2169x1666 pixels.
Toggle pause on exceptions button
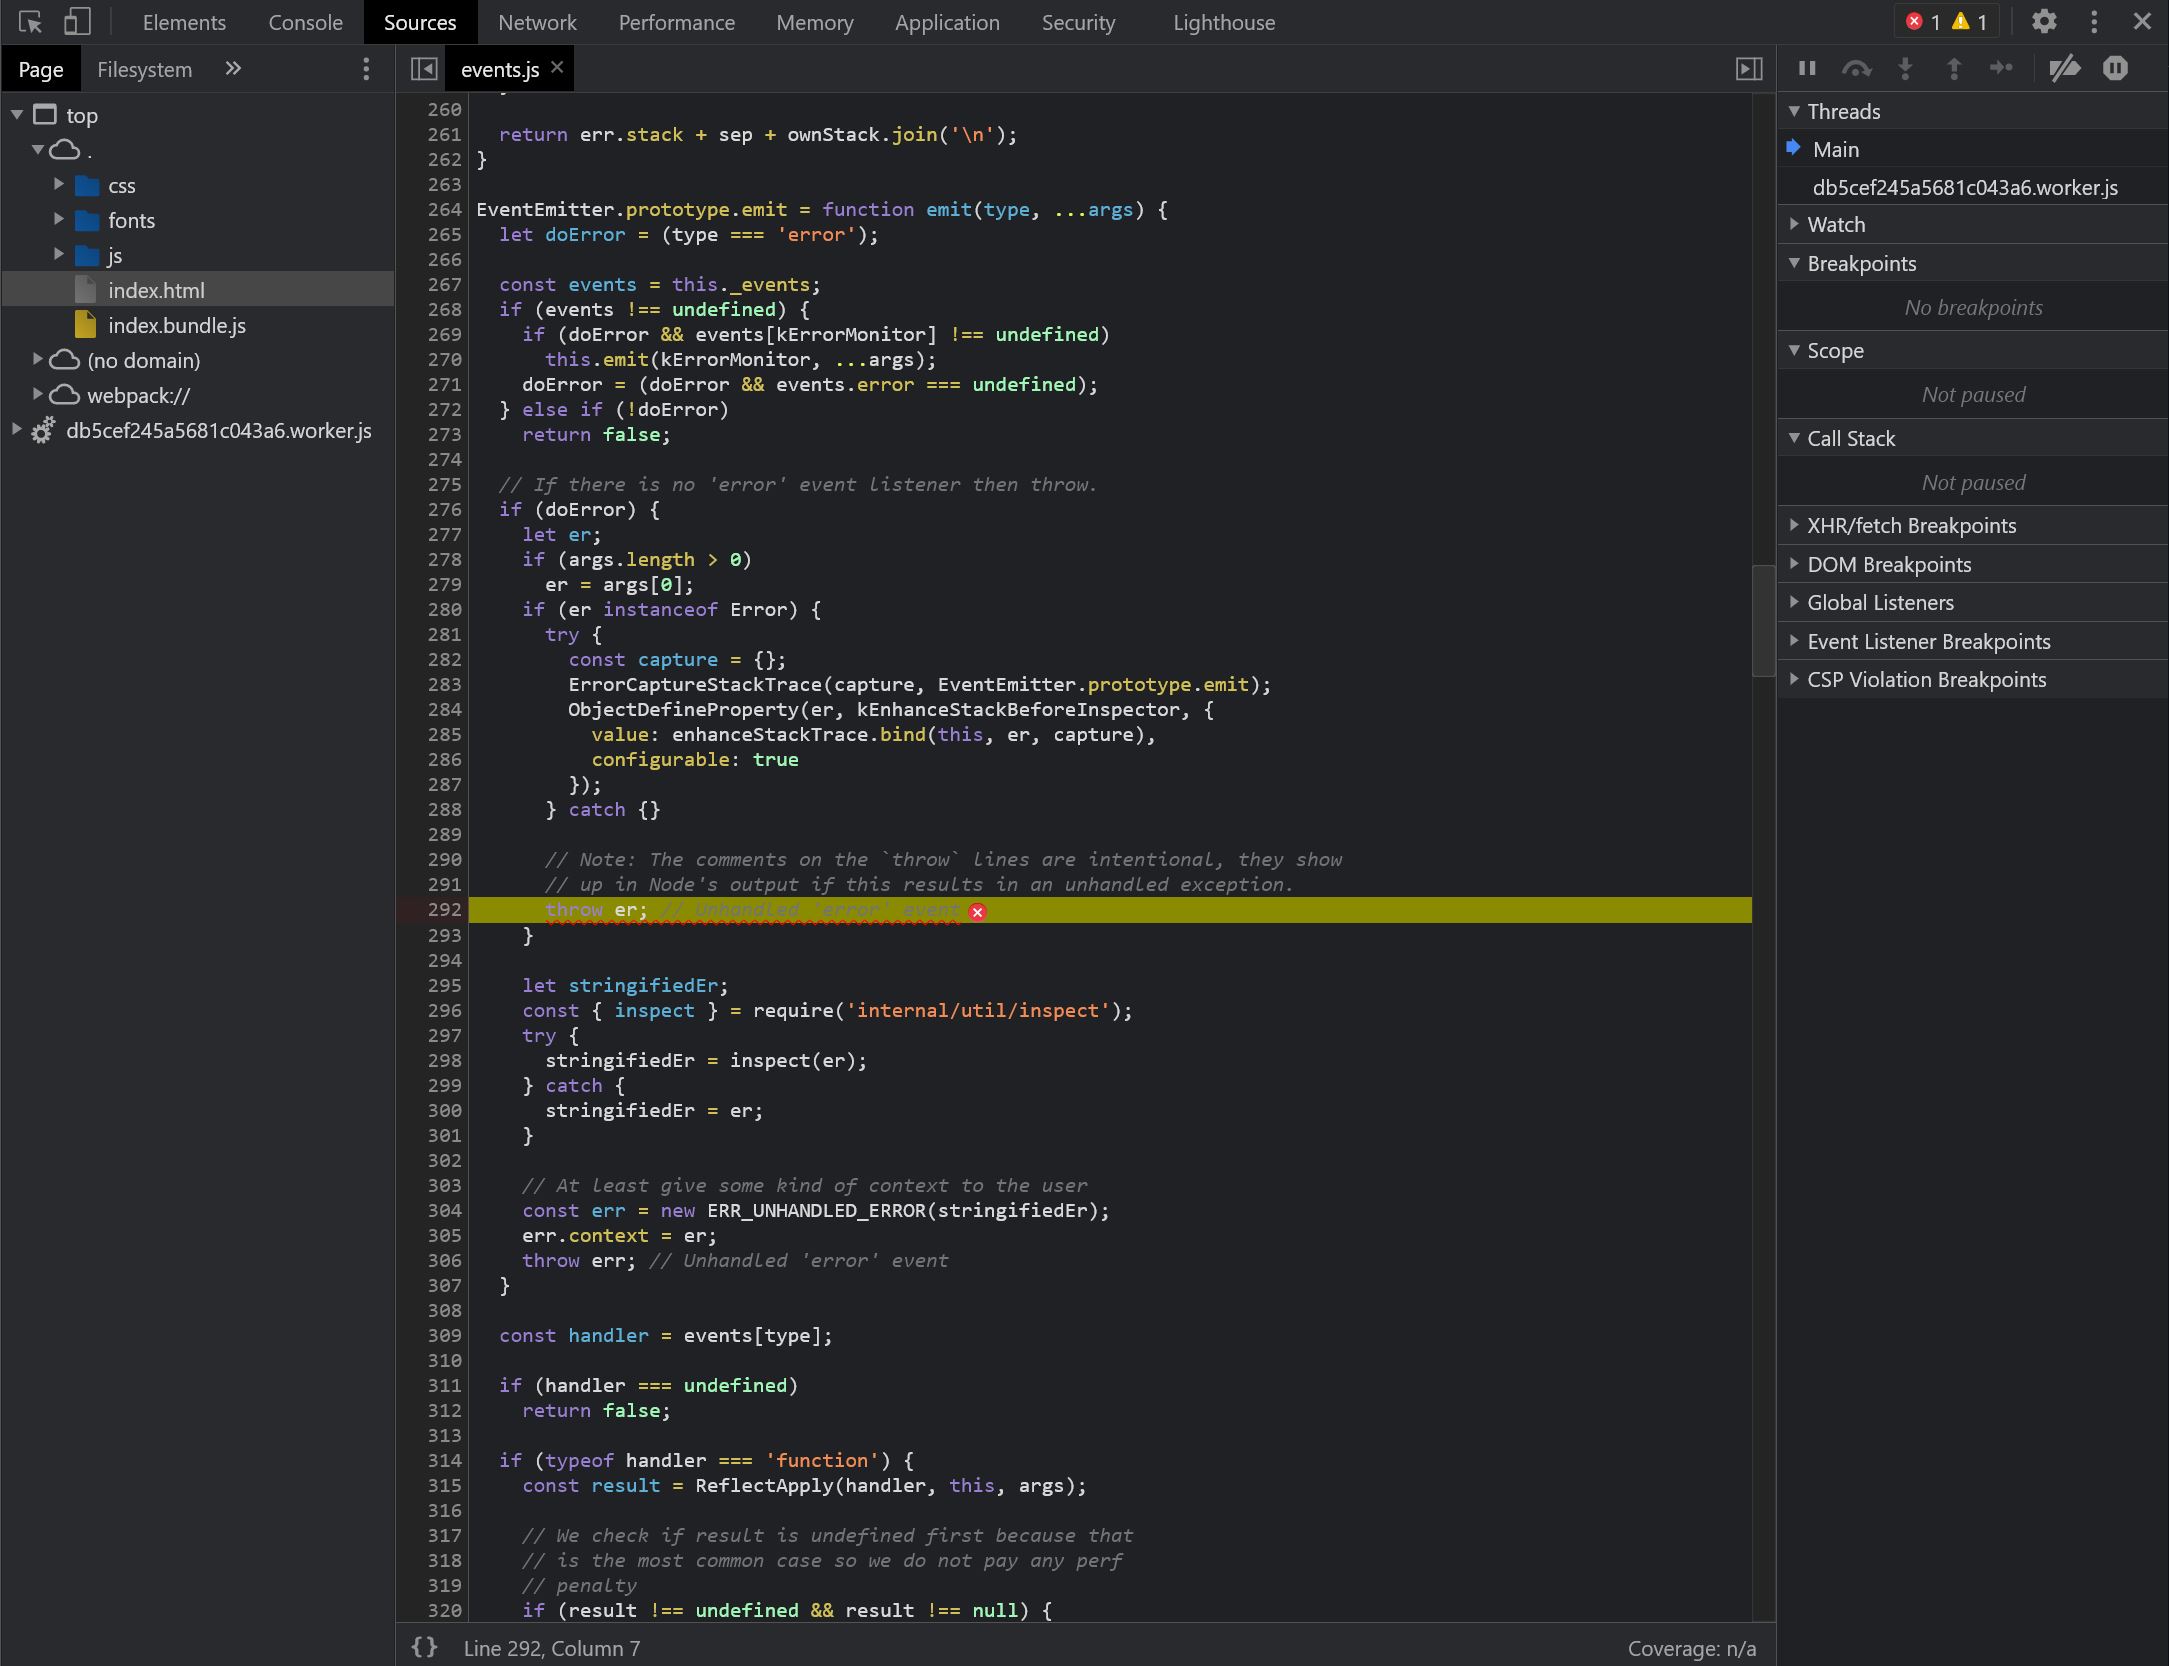[x=2115, y=68]
